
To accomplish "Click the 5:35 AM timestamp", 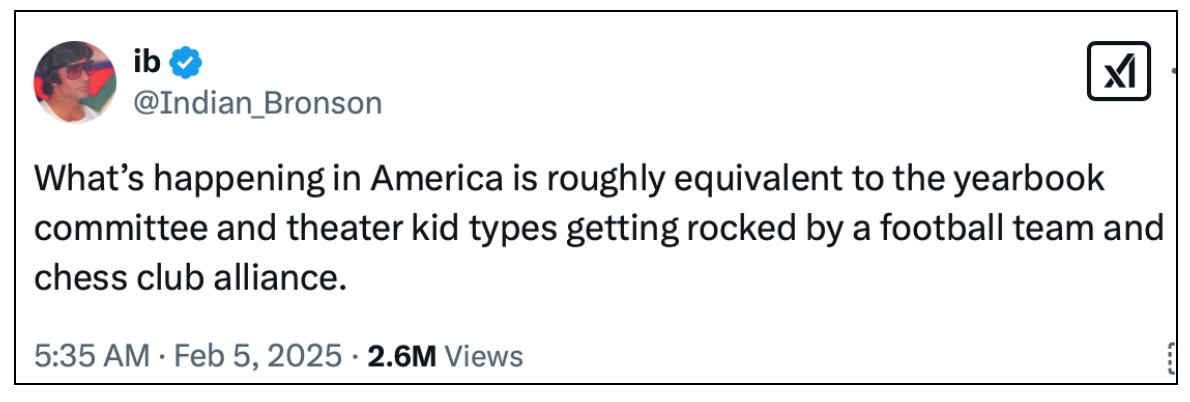I will point(91,356).
